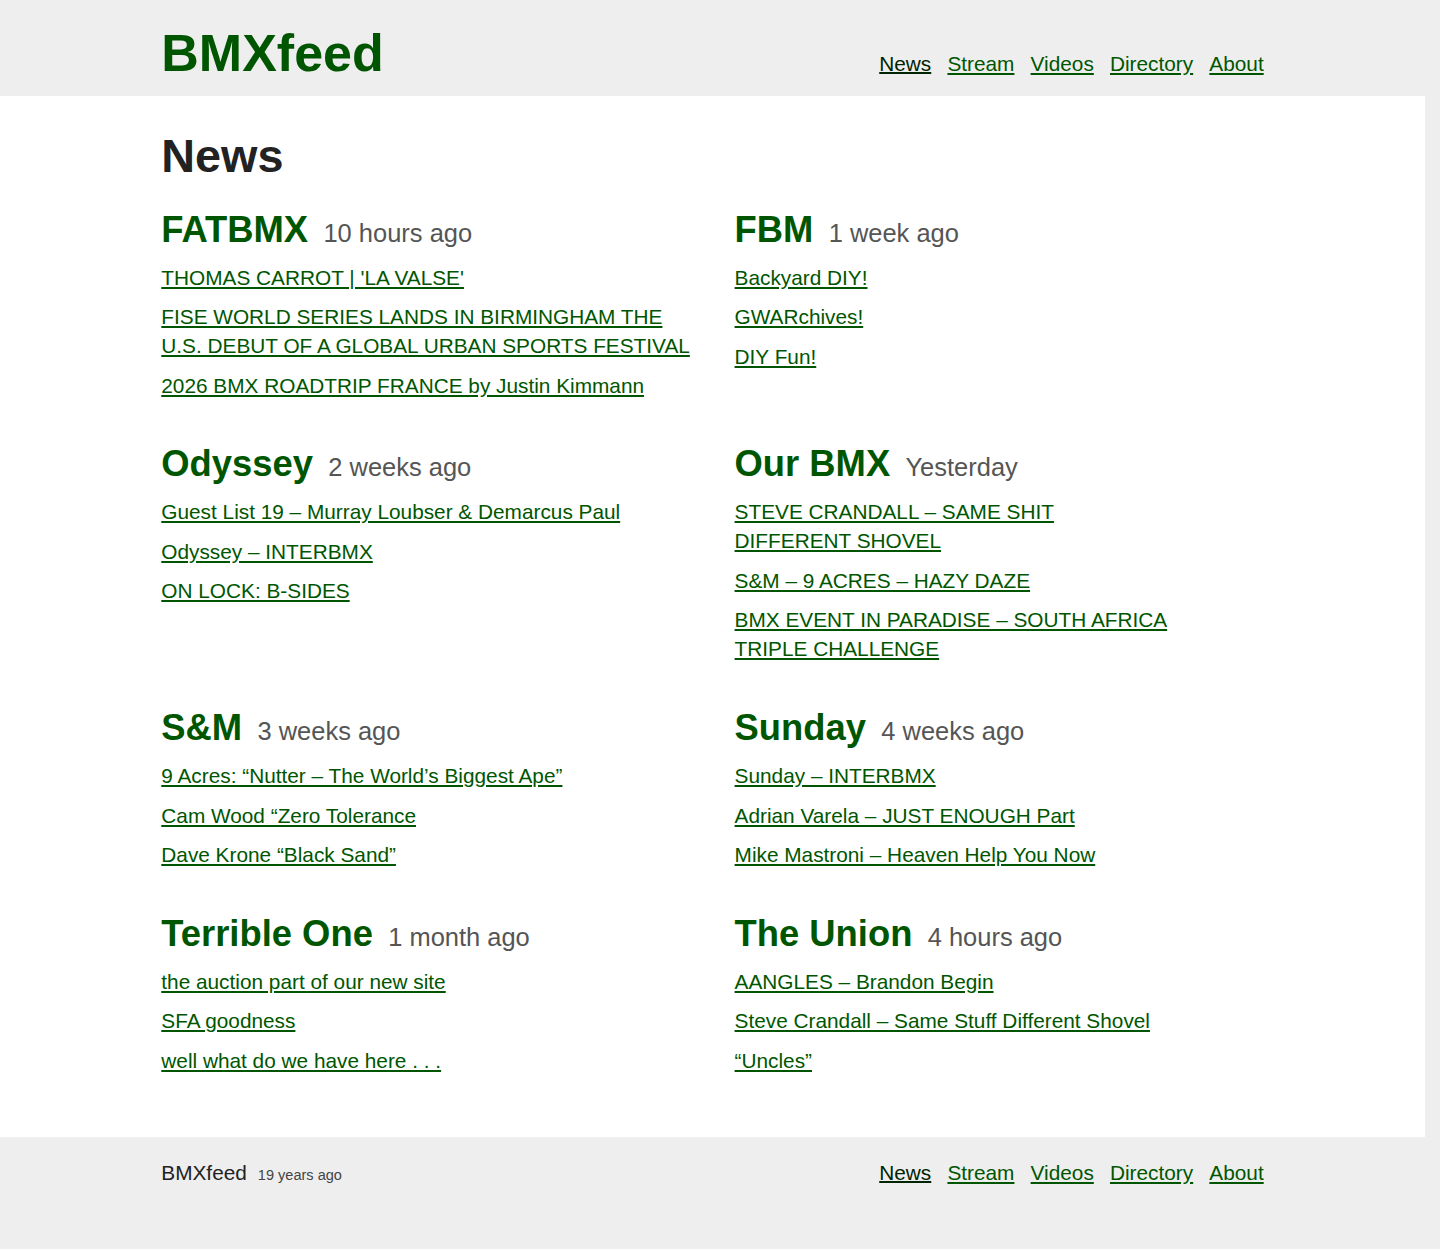This screenshot has height=1249, width=1440.
Task: Open Cam Wood "Zero Tolerance" post
Action: pyautogui.click(x=288, y=816)
